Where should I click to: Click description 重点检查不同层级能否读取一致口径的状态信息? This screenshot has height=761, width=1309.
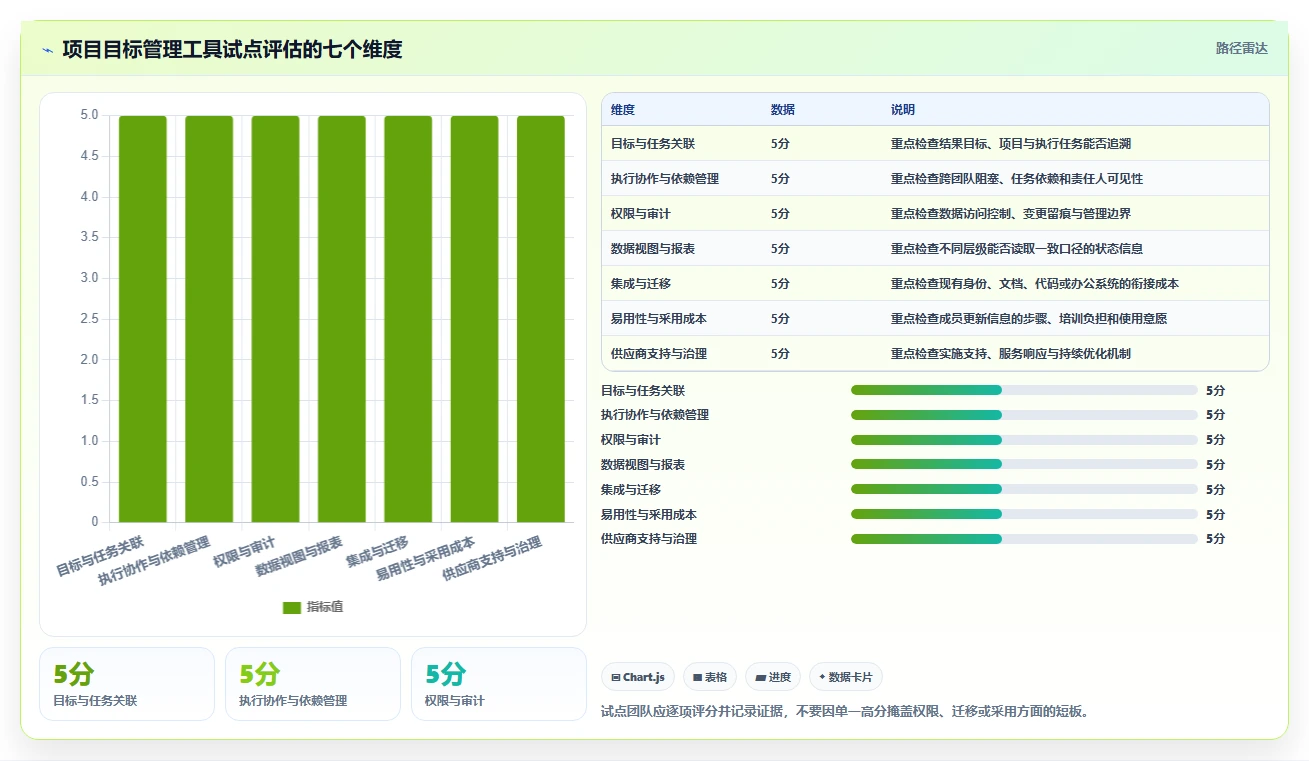(x=1017, y=249)
